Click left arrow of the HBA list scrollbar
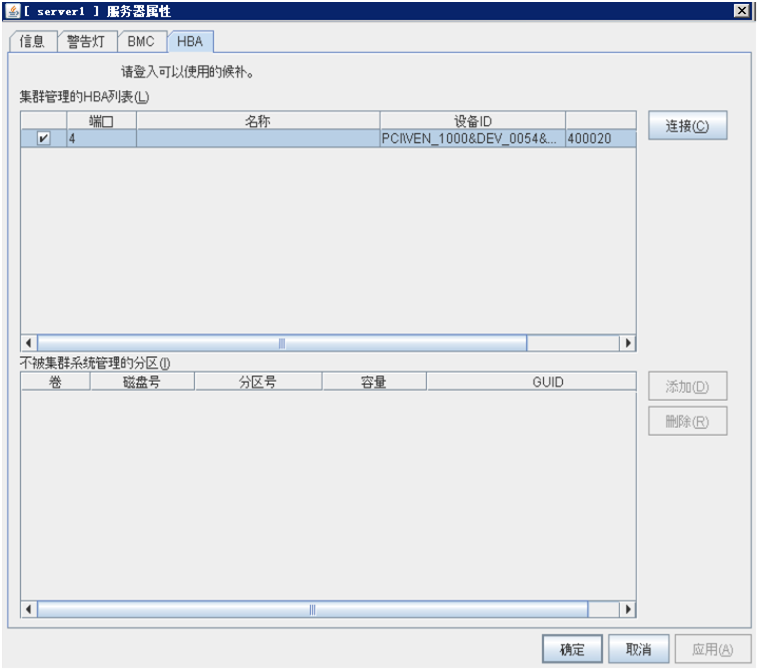759x671 pixels. coord(28,343)
